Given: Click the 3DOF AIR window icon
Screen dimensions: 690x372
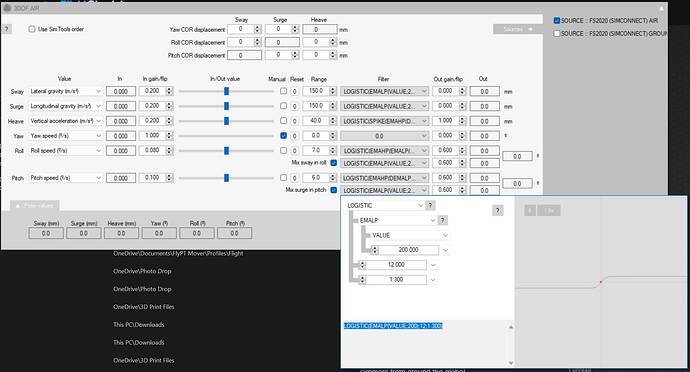Looking at the screenshot, I should click(7, 7).
